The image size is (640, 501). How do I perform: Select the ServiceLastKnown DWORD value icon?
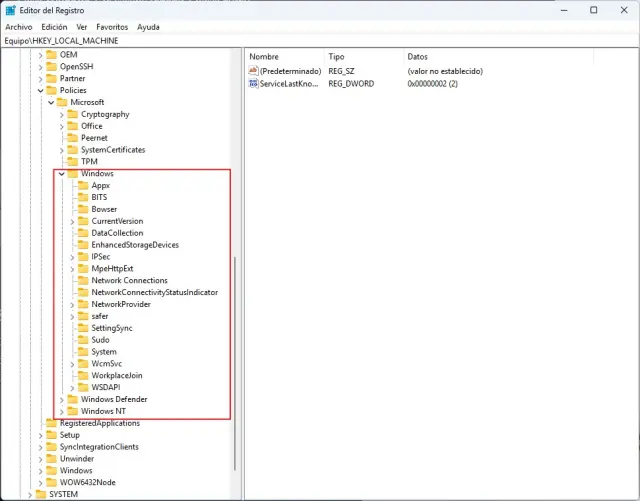tap(253, 84)
